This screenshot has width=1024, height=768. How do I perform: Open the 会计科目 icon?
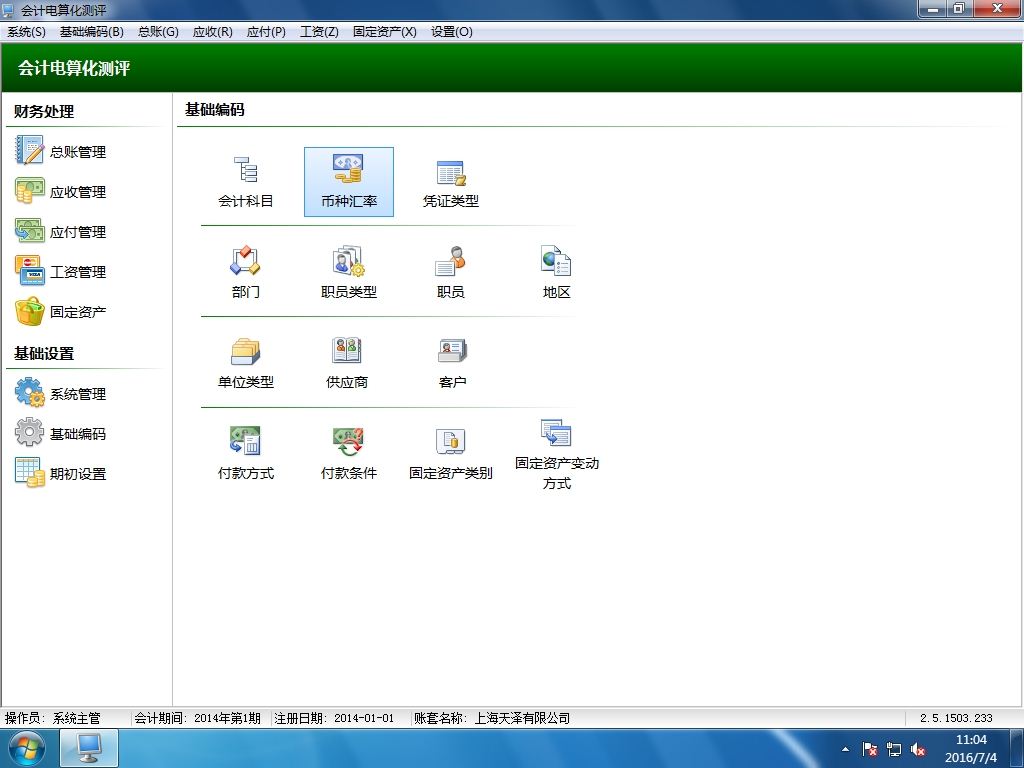coord(246,182)
